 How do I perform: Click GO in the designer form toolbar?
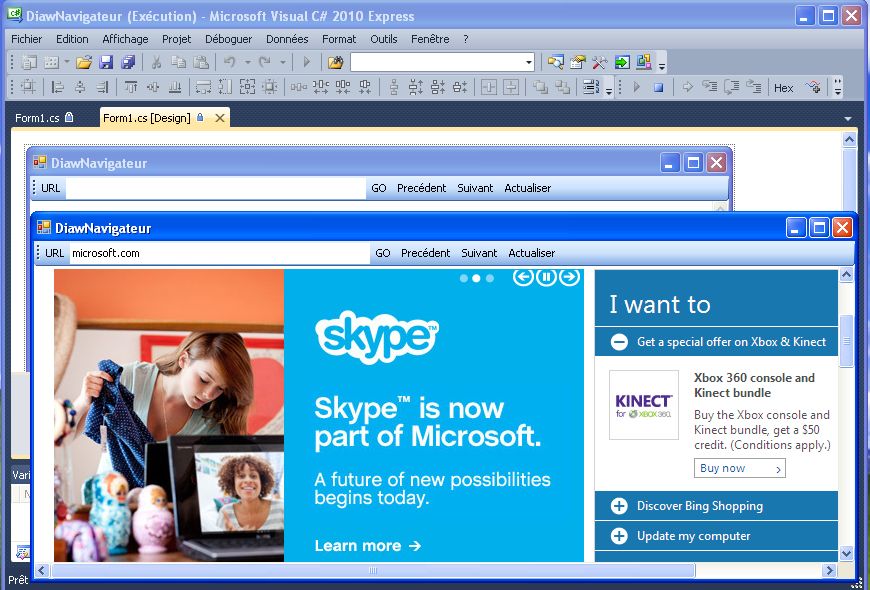coord(379,188)
